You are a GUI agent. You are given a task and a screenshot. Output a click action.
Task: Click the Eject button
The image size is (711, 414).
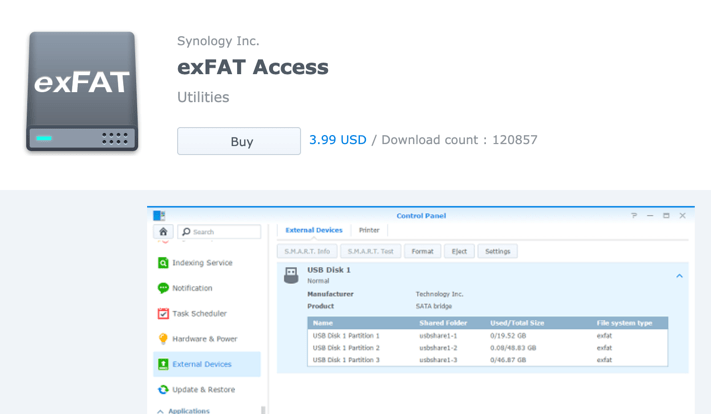pyautogui.click(x=459, y=251)
